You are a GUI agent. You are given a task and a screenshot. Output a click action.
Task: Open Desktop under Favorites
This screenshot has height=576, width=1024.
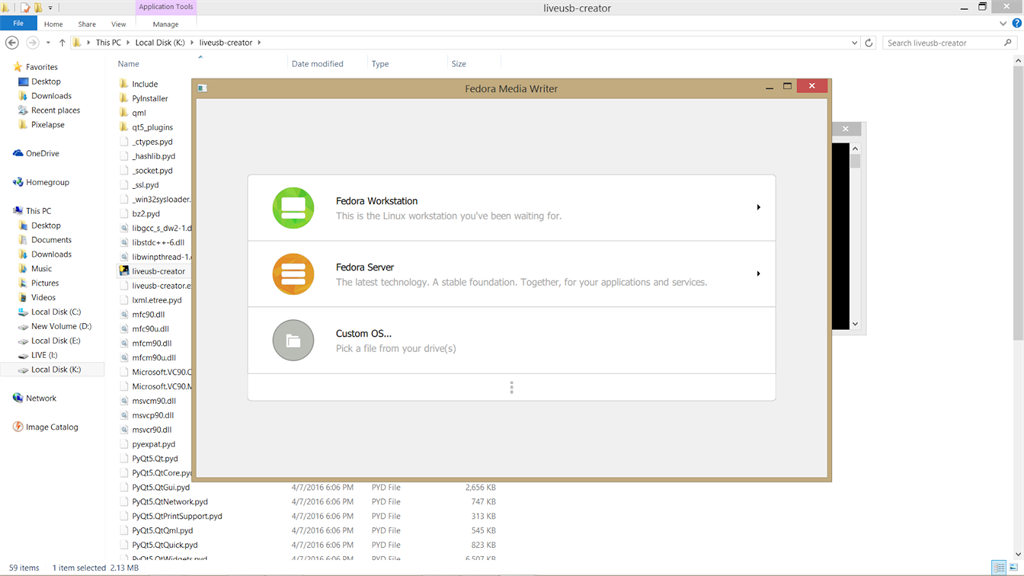click(46, 82)
